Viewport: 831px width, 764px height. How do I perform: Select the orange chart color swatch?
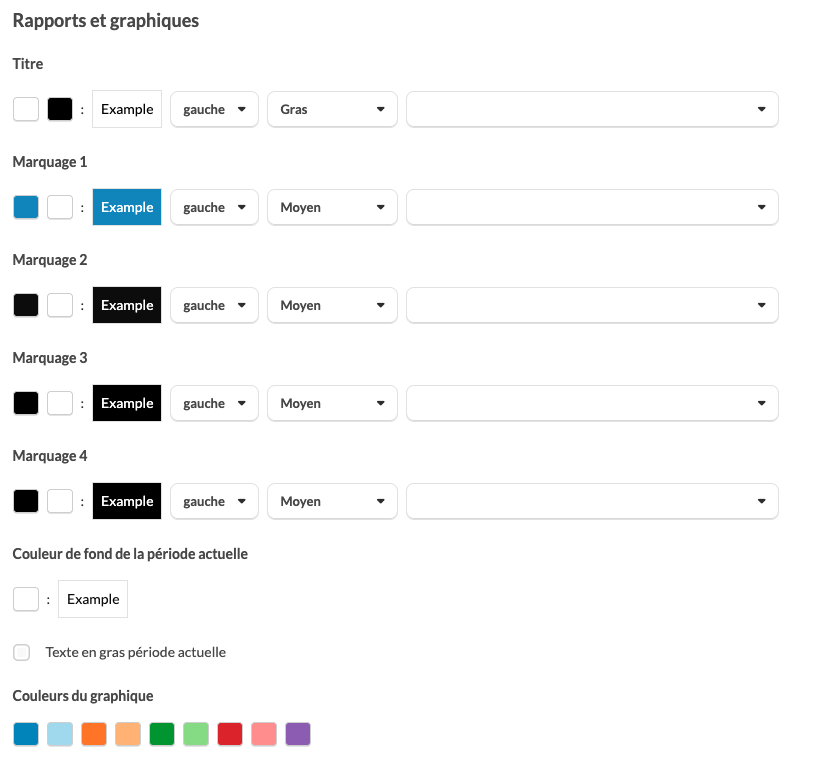94,734
